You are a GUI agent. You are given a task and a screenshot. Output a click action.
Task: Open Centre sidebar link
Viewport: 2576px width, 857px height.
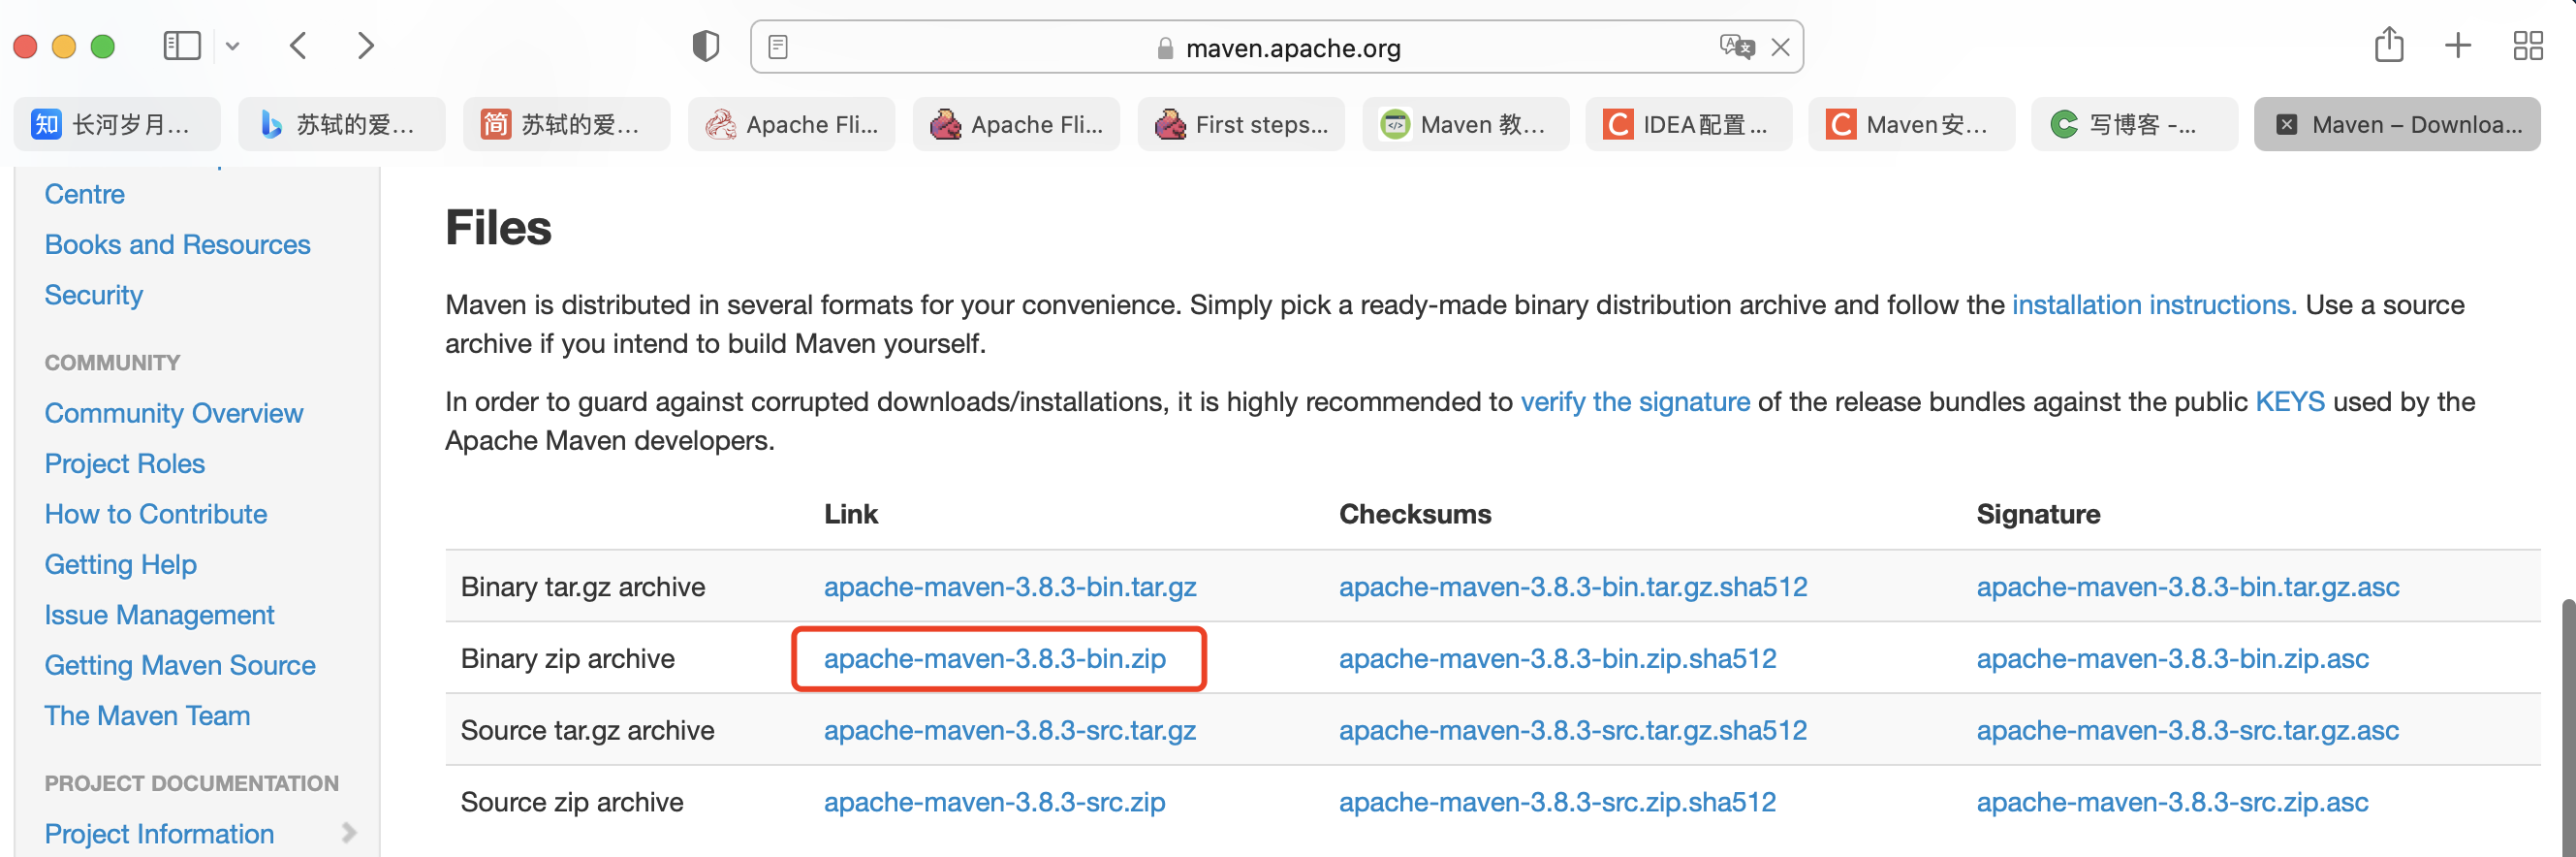click(x=85, y=194)
